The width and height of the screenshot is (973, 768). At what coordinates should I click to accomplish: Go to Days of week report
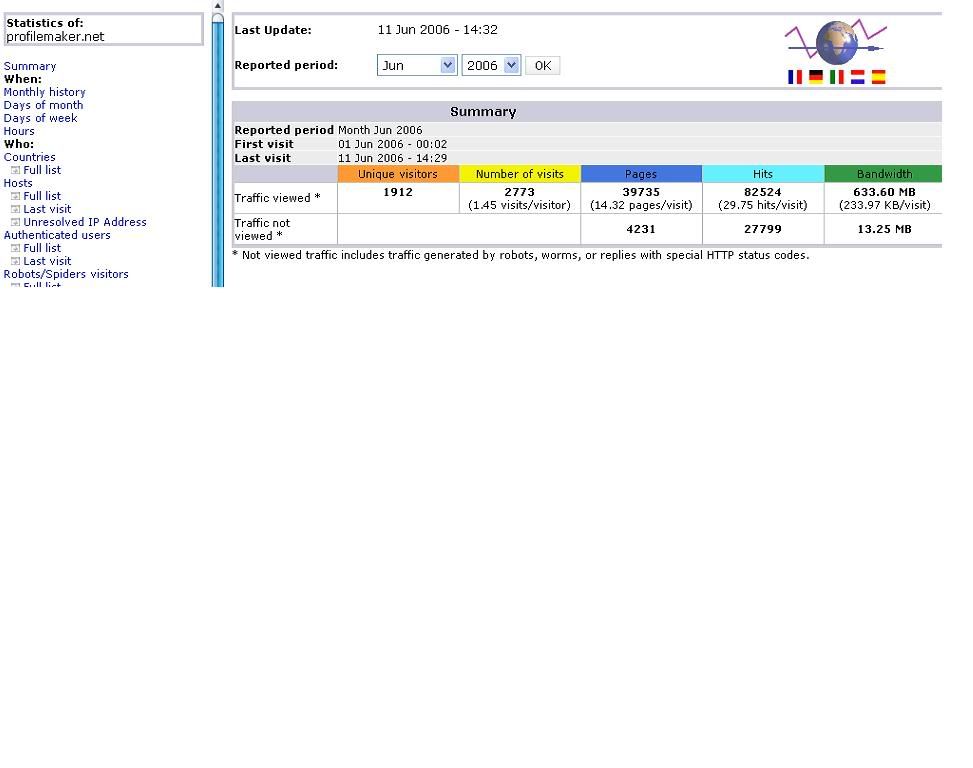tap(40, 118)
